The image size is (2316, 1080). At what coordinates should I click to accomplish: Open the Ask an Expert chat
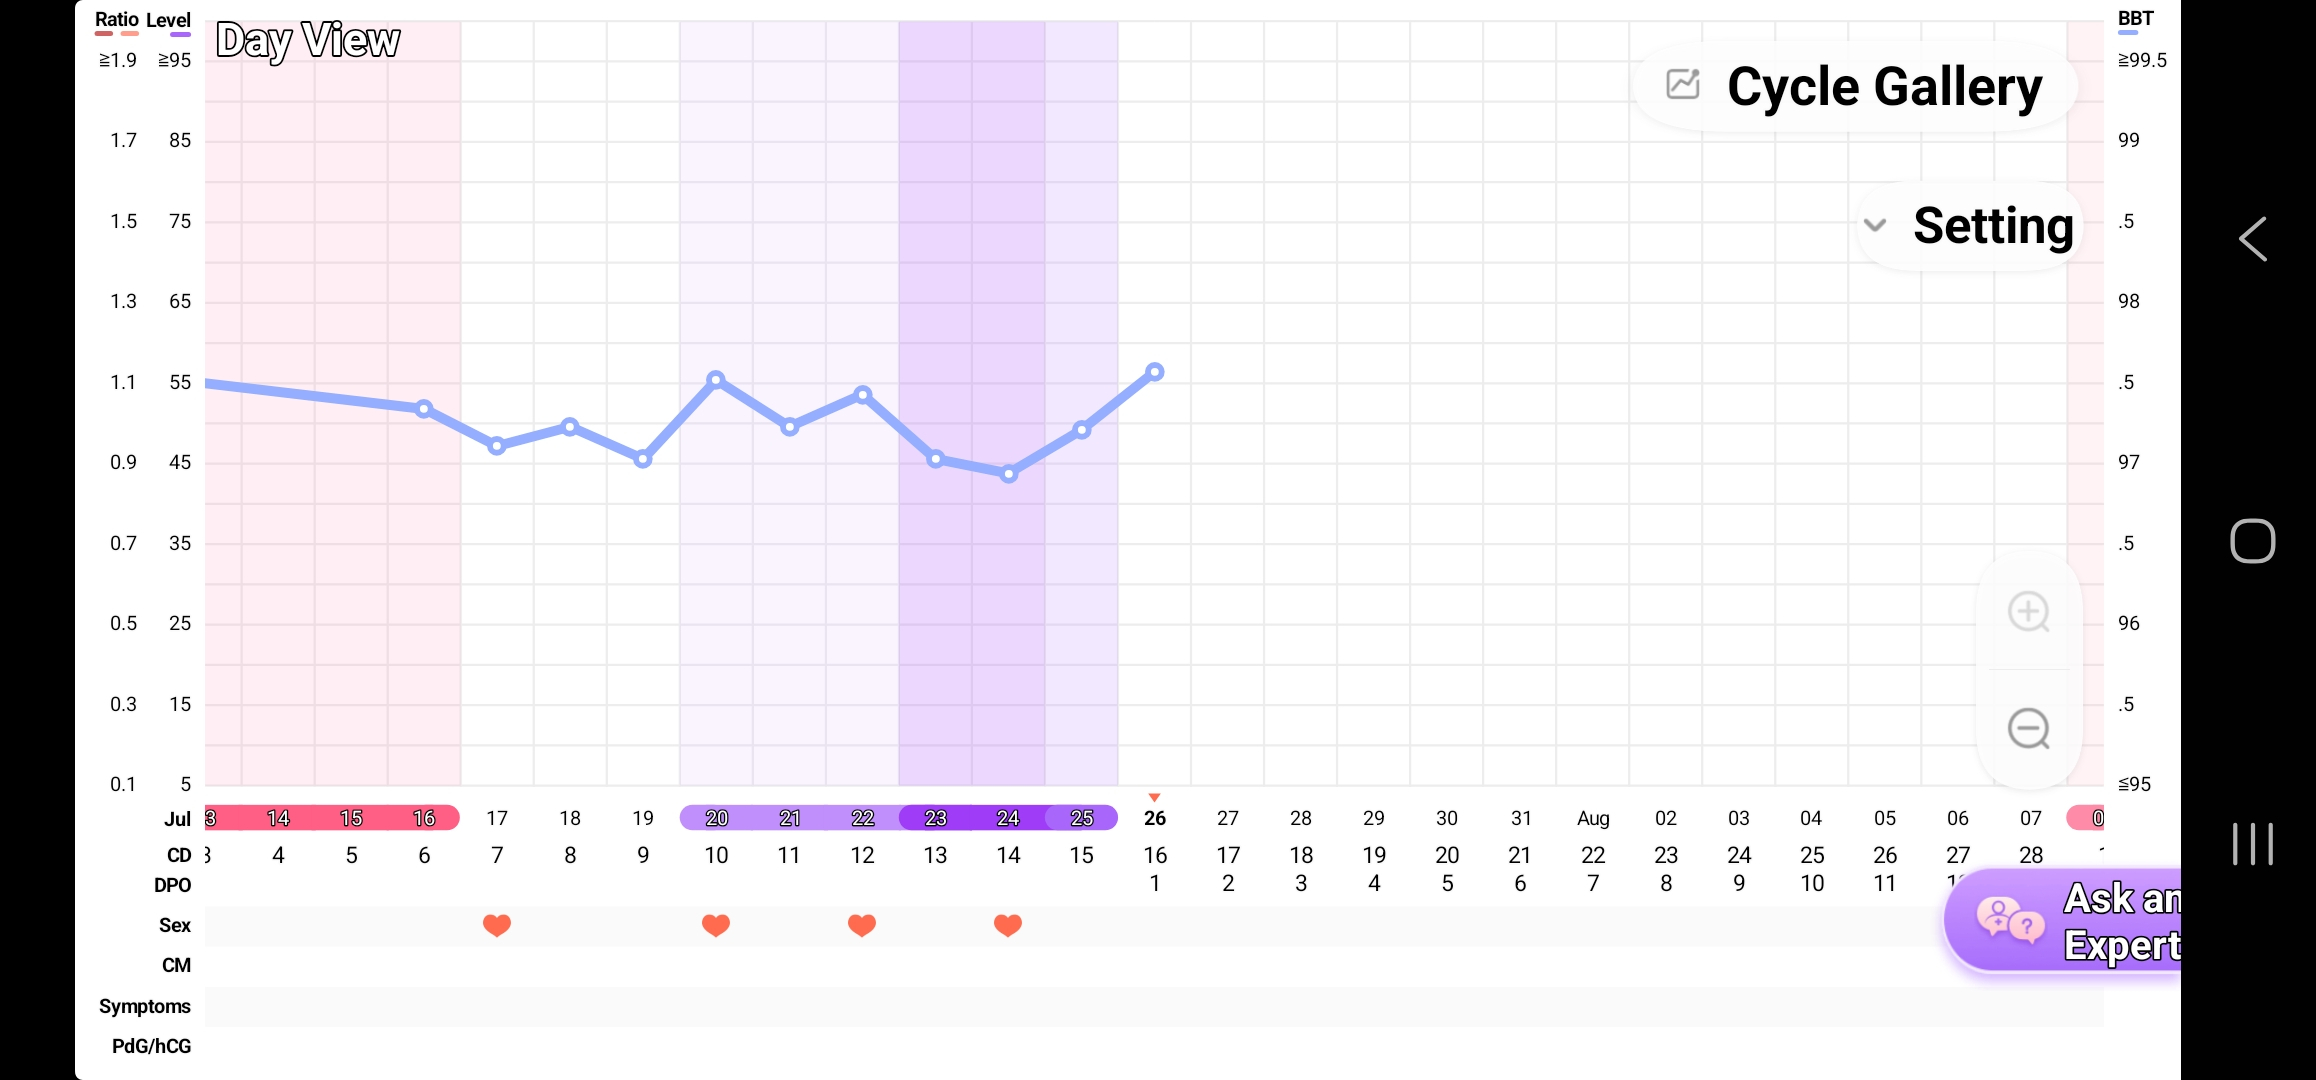[x=2063, y=922]
